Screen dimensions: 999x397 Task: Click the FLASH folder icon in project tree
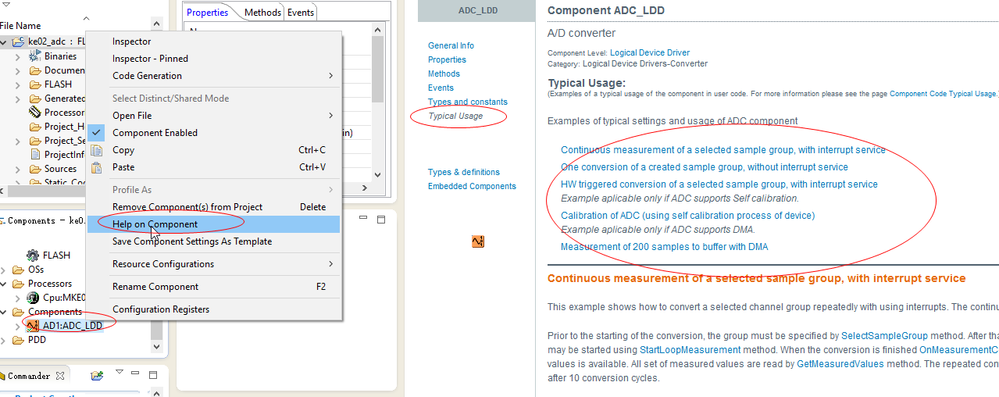pyautogui.click(x=34, y=84)
